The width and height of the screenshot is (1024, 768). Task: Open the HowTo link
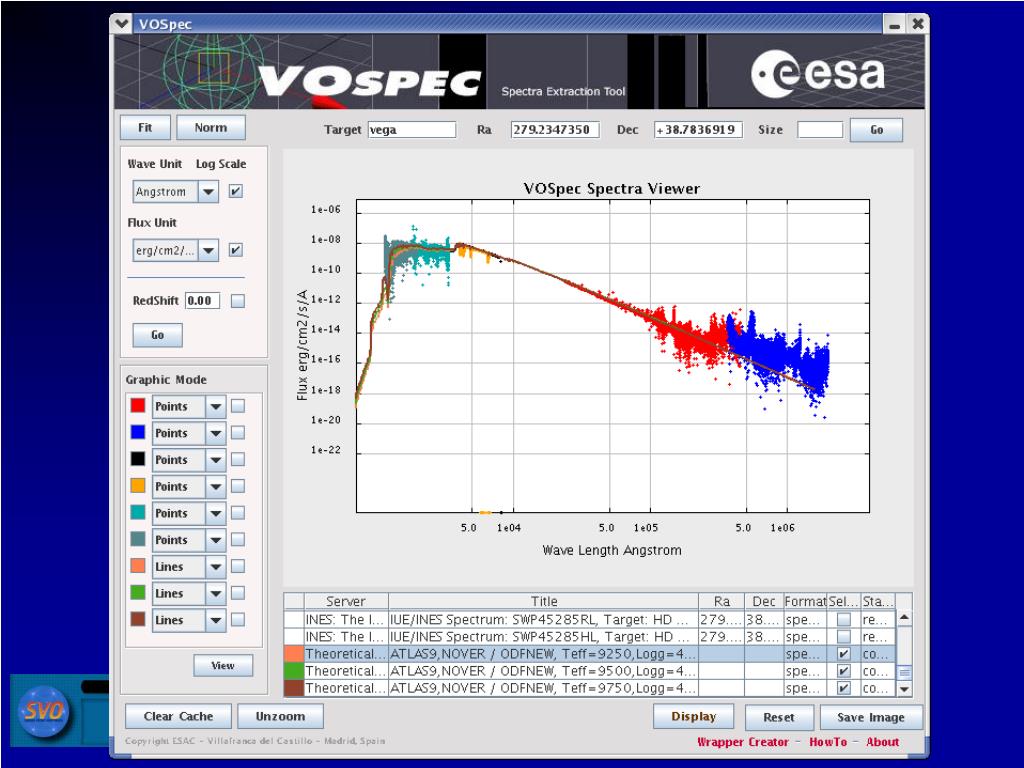[x=828, y=742]
